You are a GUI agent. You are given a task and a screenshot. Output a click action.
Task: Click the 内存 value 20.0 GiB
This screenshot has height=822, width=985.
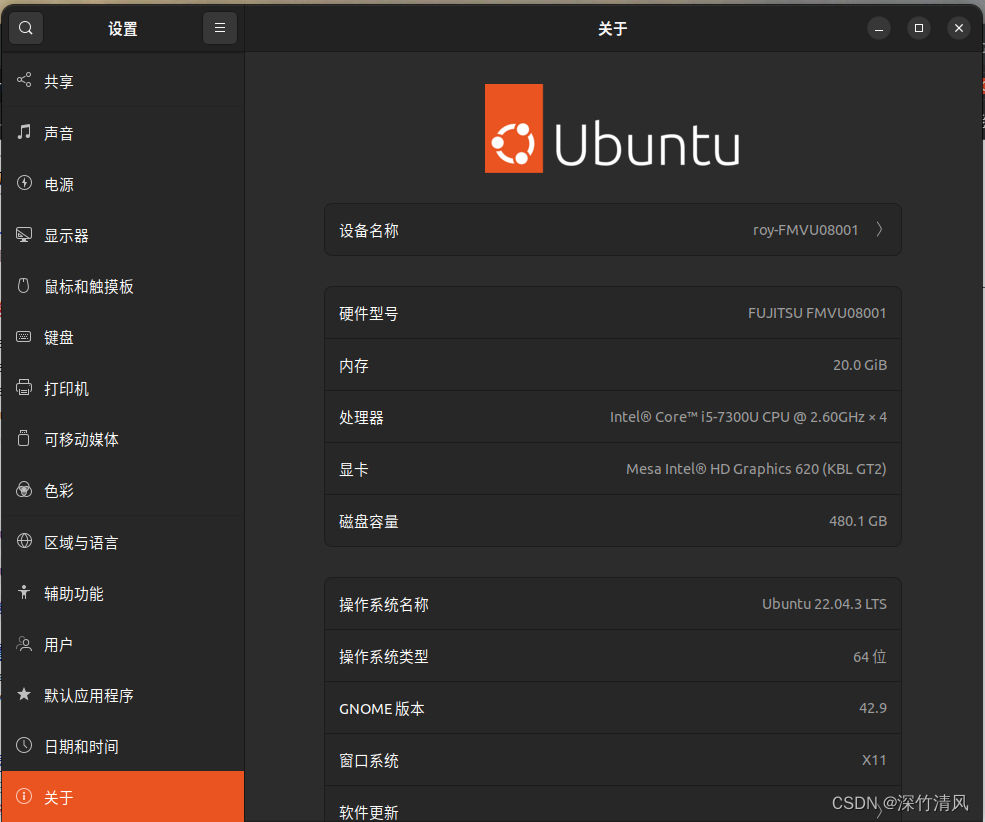tap(859, 365)
